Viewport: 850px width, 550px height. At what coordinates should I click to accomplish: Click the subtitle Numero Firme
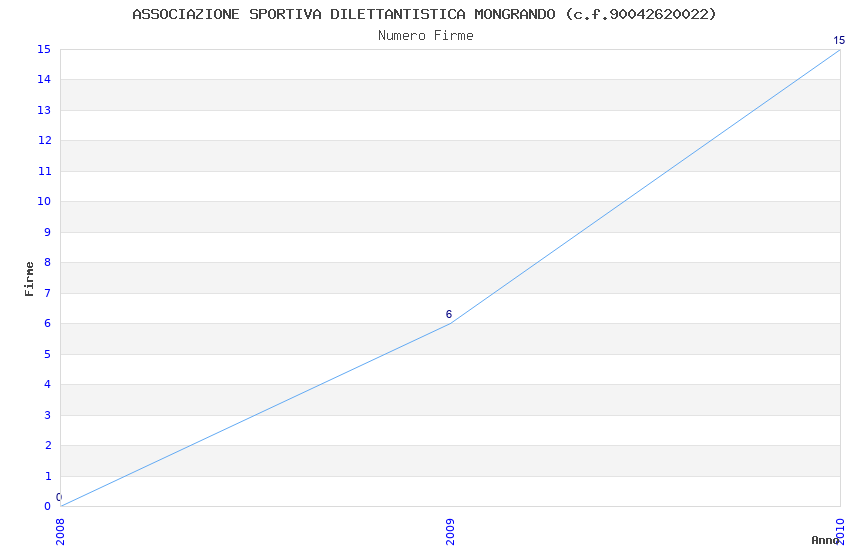point(426,36)
